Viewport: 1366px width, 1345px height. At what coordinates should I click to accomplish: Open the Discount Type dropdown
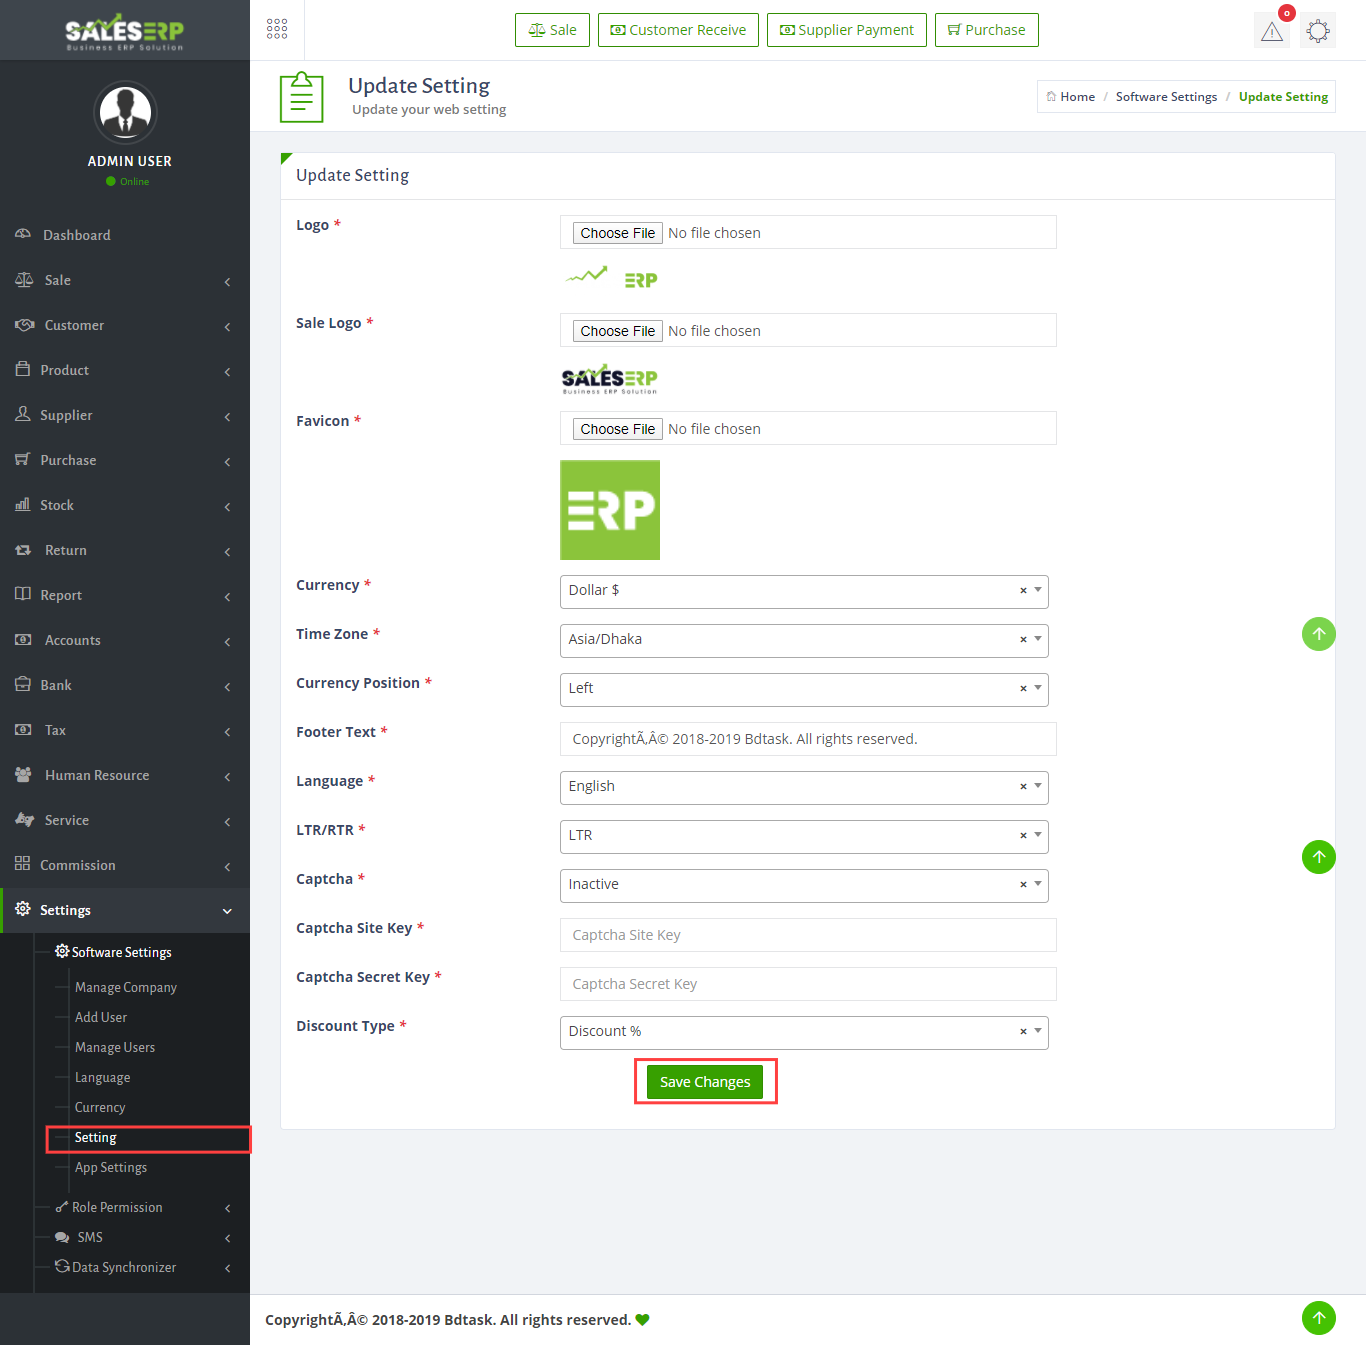[x=803, y=1032]
